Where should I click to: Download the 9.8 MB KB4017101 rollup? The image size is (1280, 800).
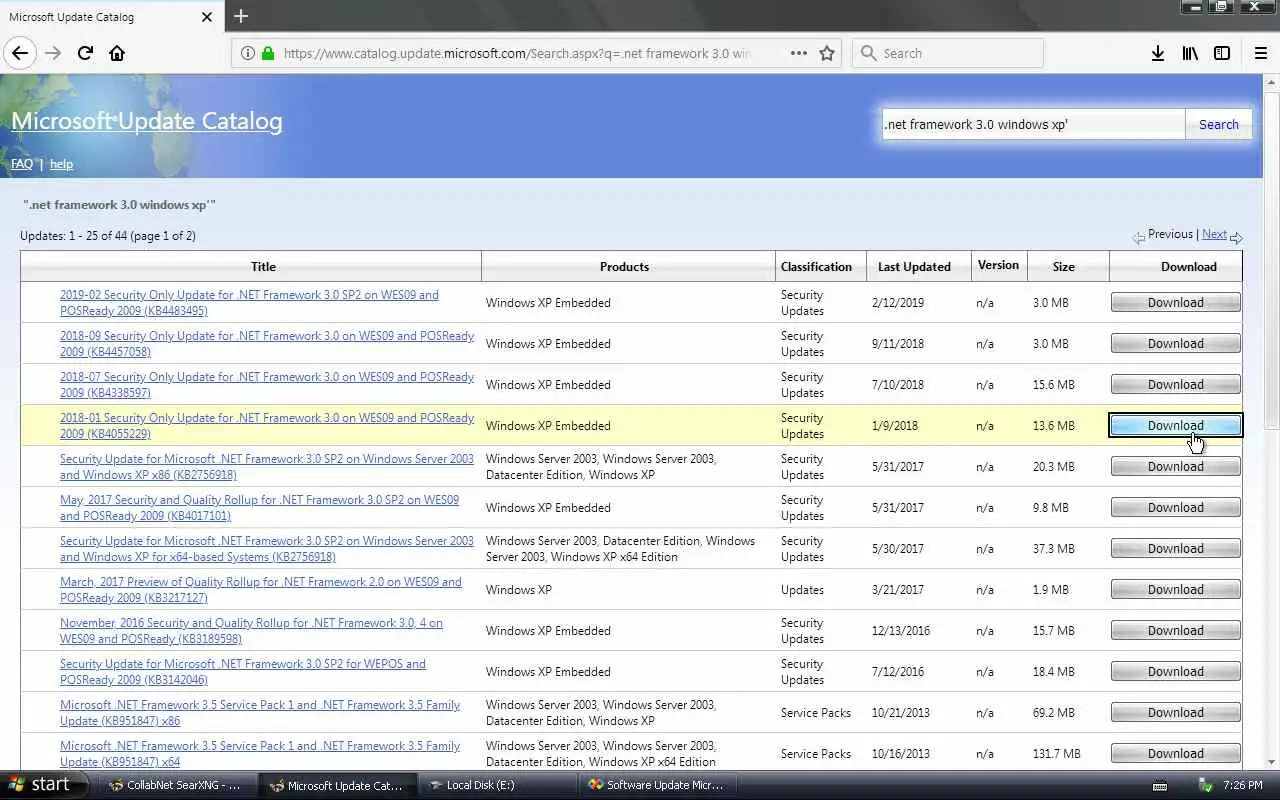pos(1175,508)
